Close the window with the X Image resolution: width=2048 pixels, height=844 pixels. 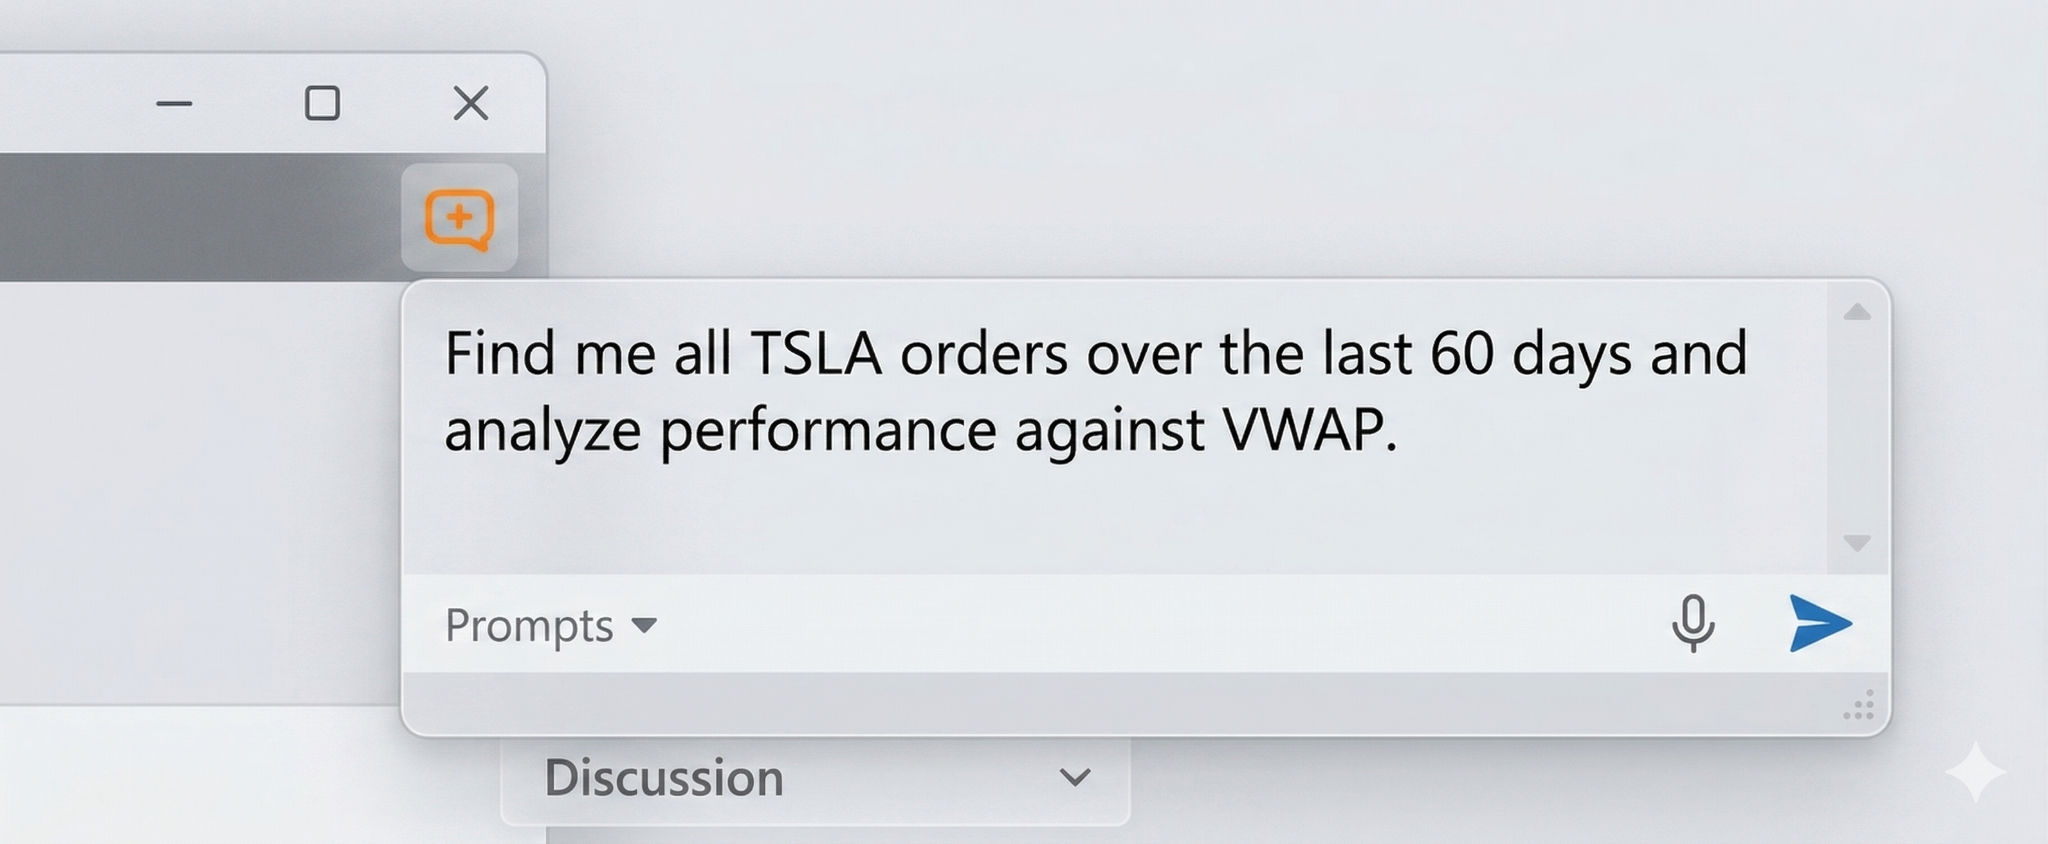click(470, 103)
